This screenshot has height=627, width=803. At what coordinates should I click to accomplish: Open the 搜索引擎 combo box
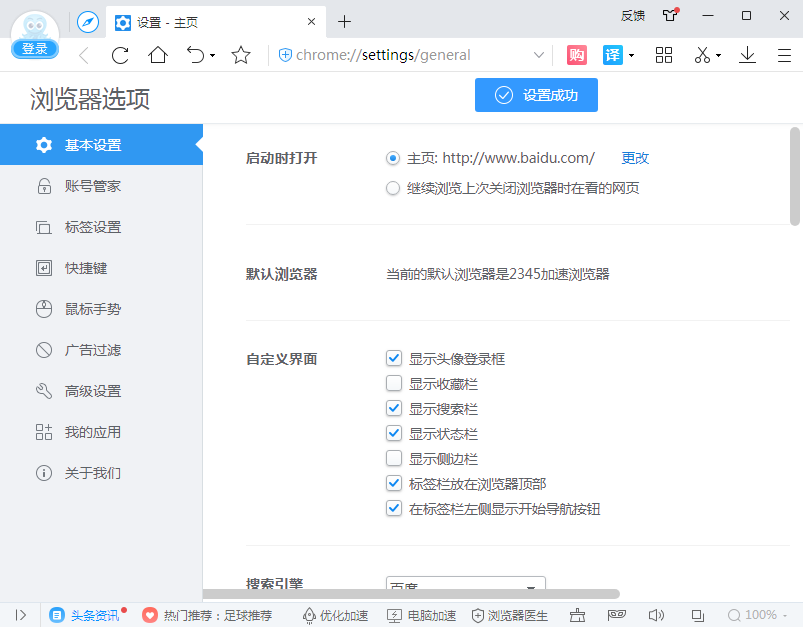466,582
